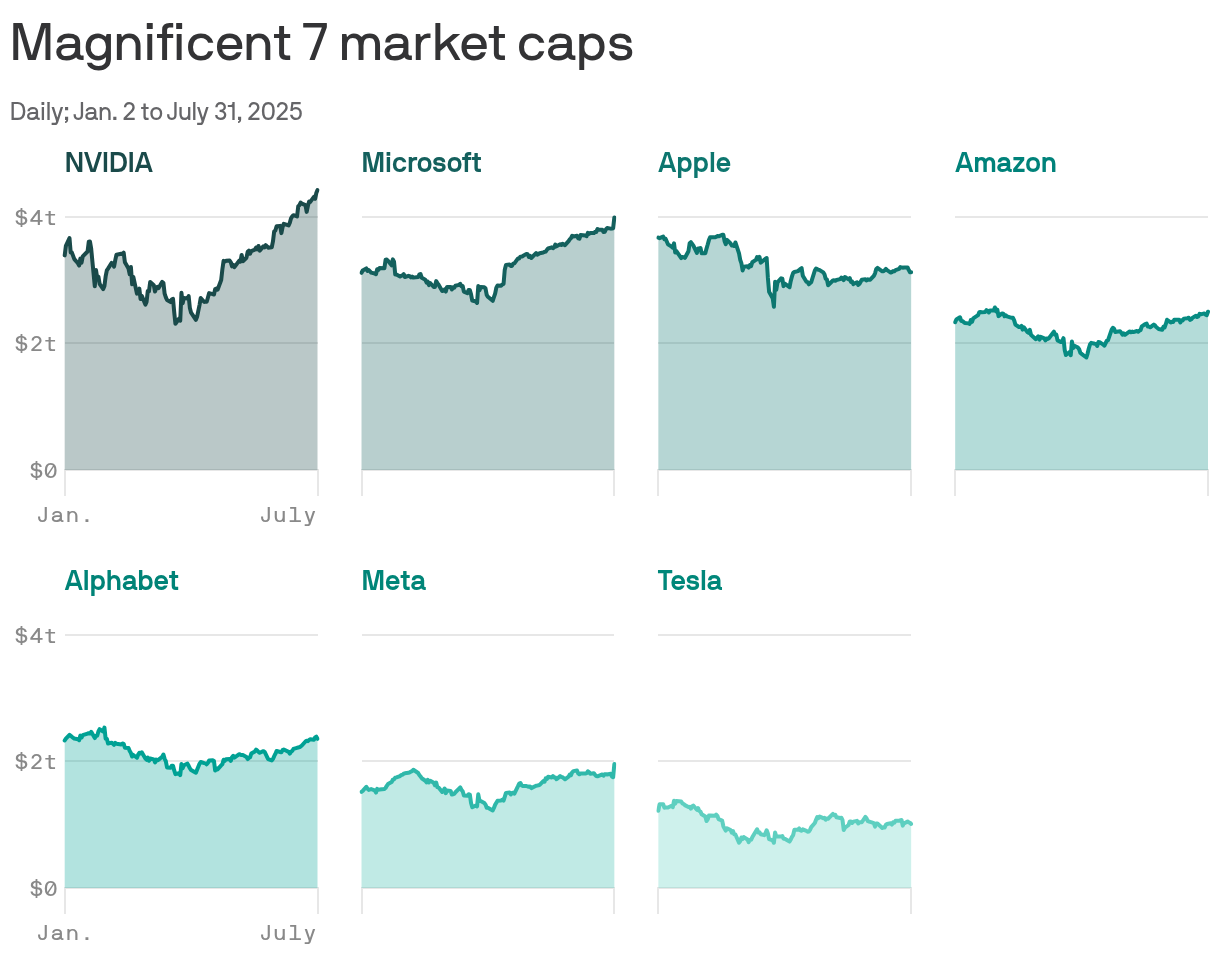The height and width of the screenshot is (956, 1220).
Task: Click the $4t axis label on the NVIDIA chart
Action: pos(36,216)
